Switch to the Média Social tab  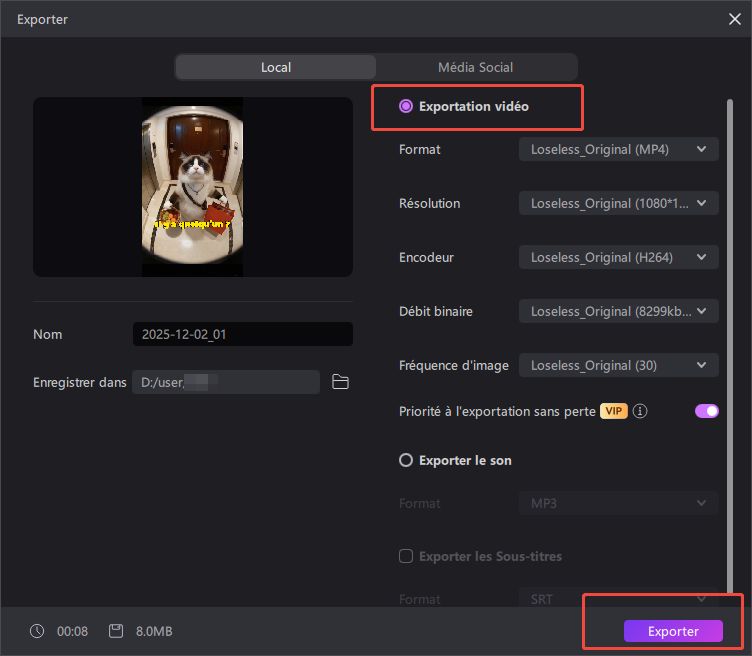click(475, 67)
